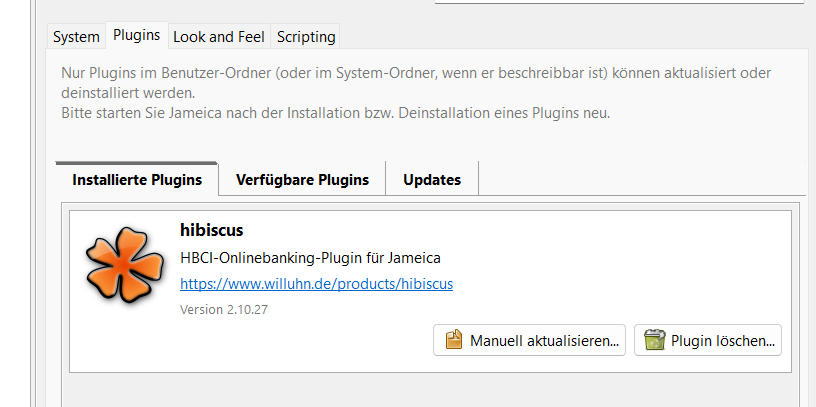Click the package icon on Manuell aktualisieren

[x=454, y=340]
